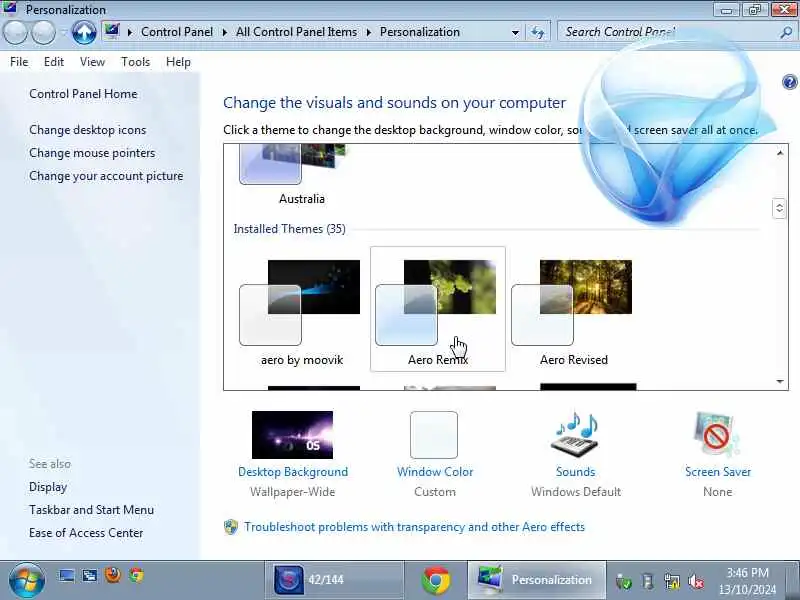The image size is (800, 600).
Task: Click the shield icon beside Troubleshoot link
Action: point(231,527)
